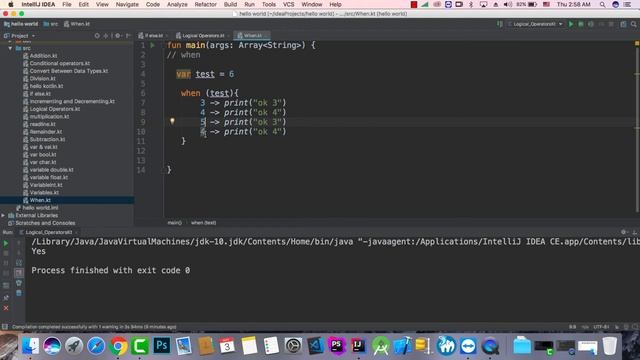This screenshot has width=640, height=360.
Task: Click yellow warning marker at editor scrollbar top
Action: coord(637,43)
